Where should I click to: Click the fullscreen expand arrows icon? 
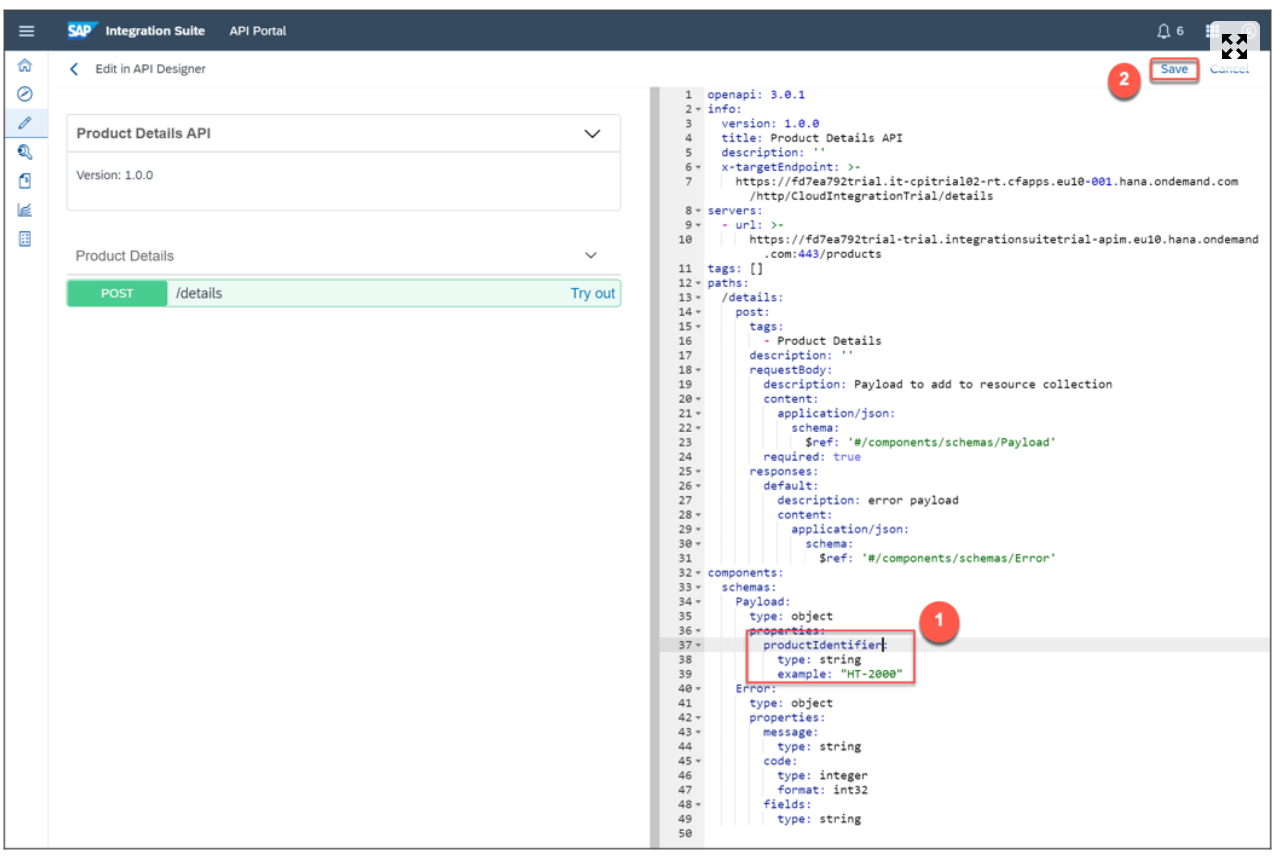tap(1234, 45)
